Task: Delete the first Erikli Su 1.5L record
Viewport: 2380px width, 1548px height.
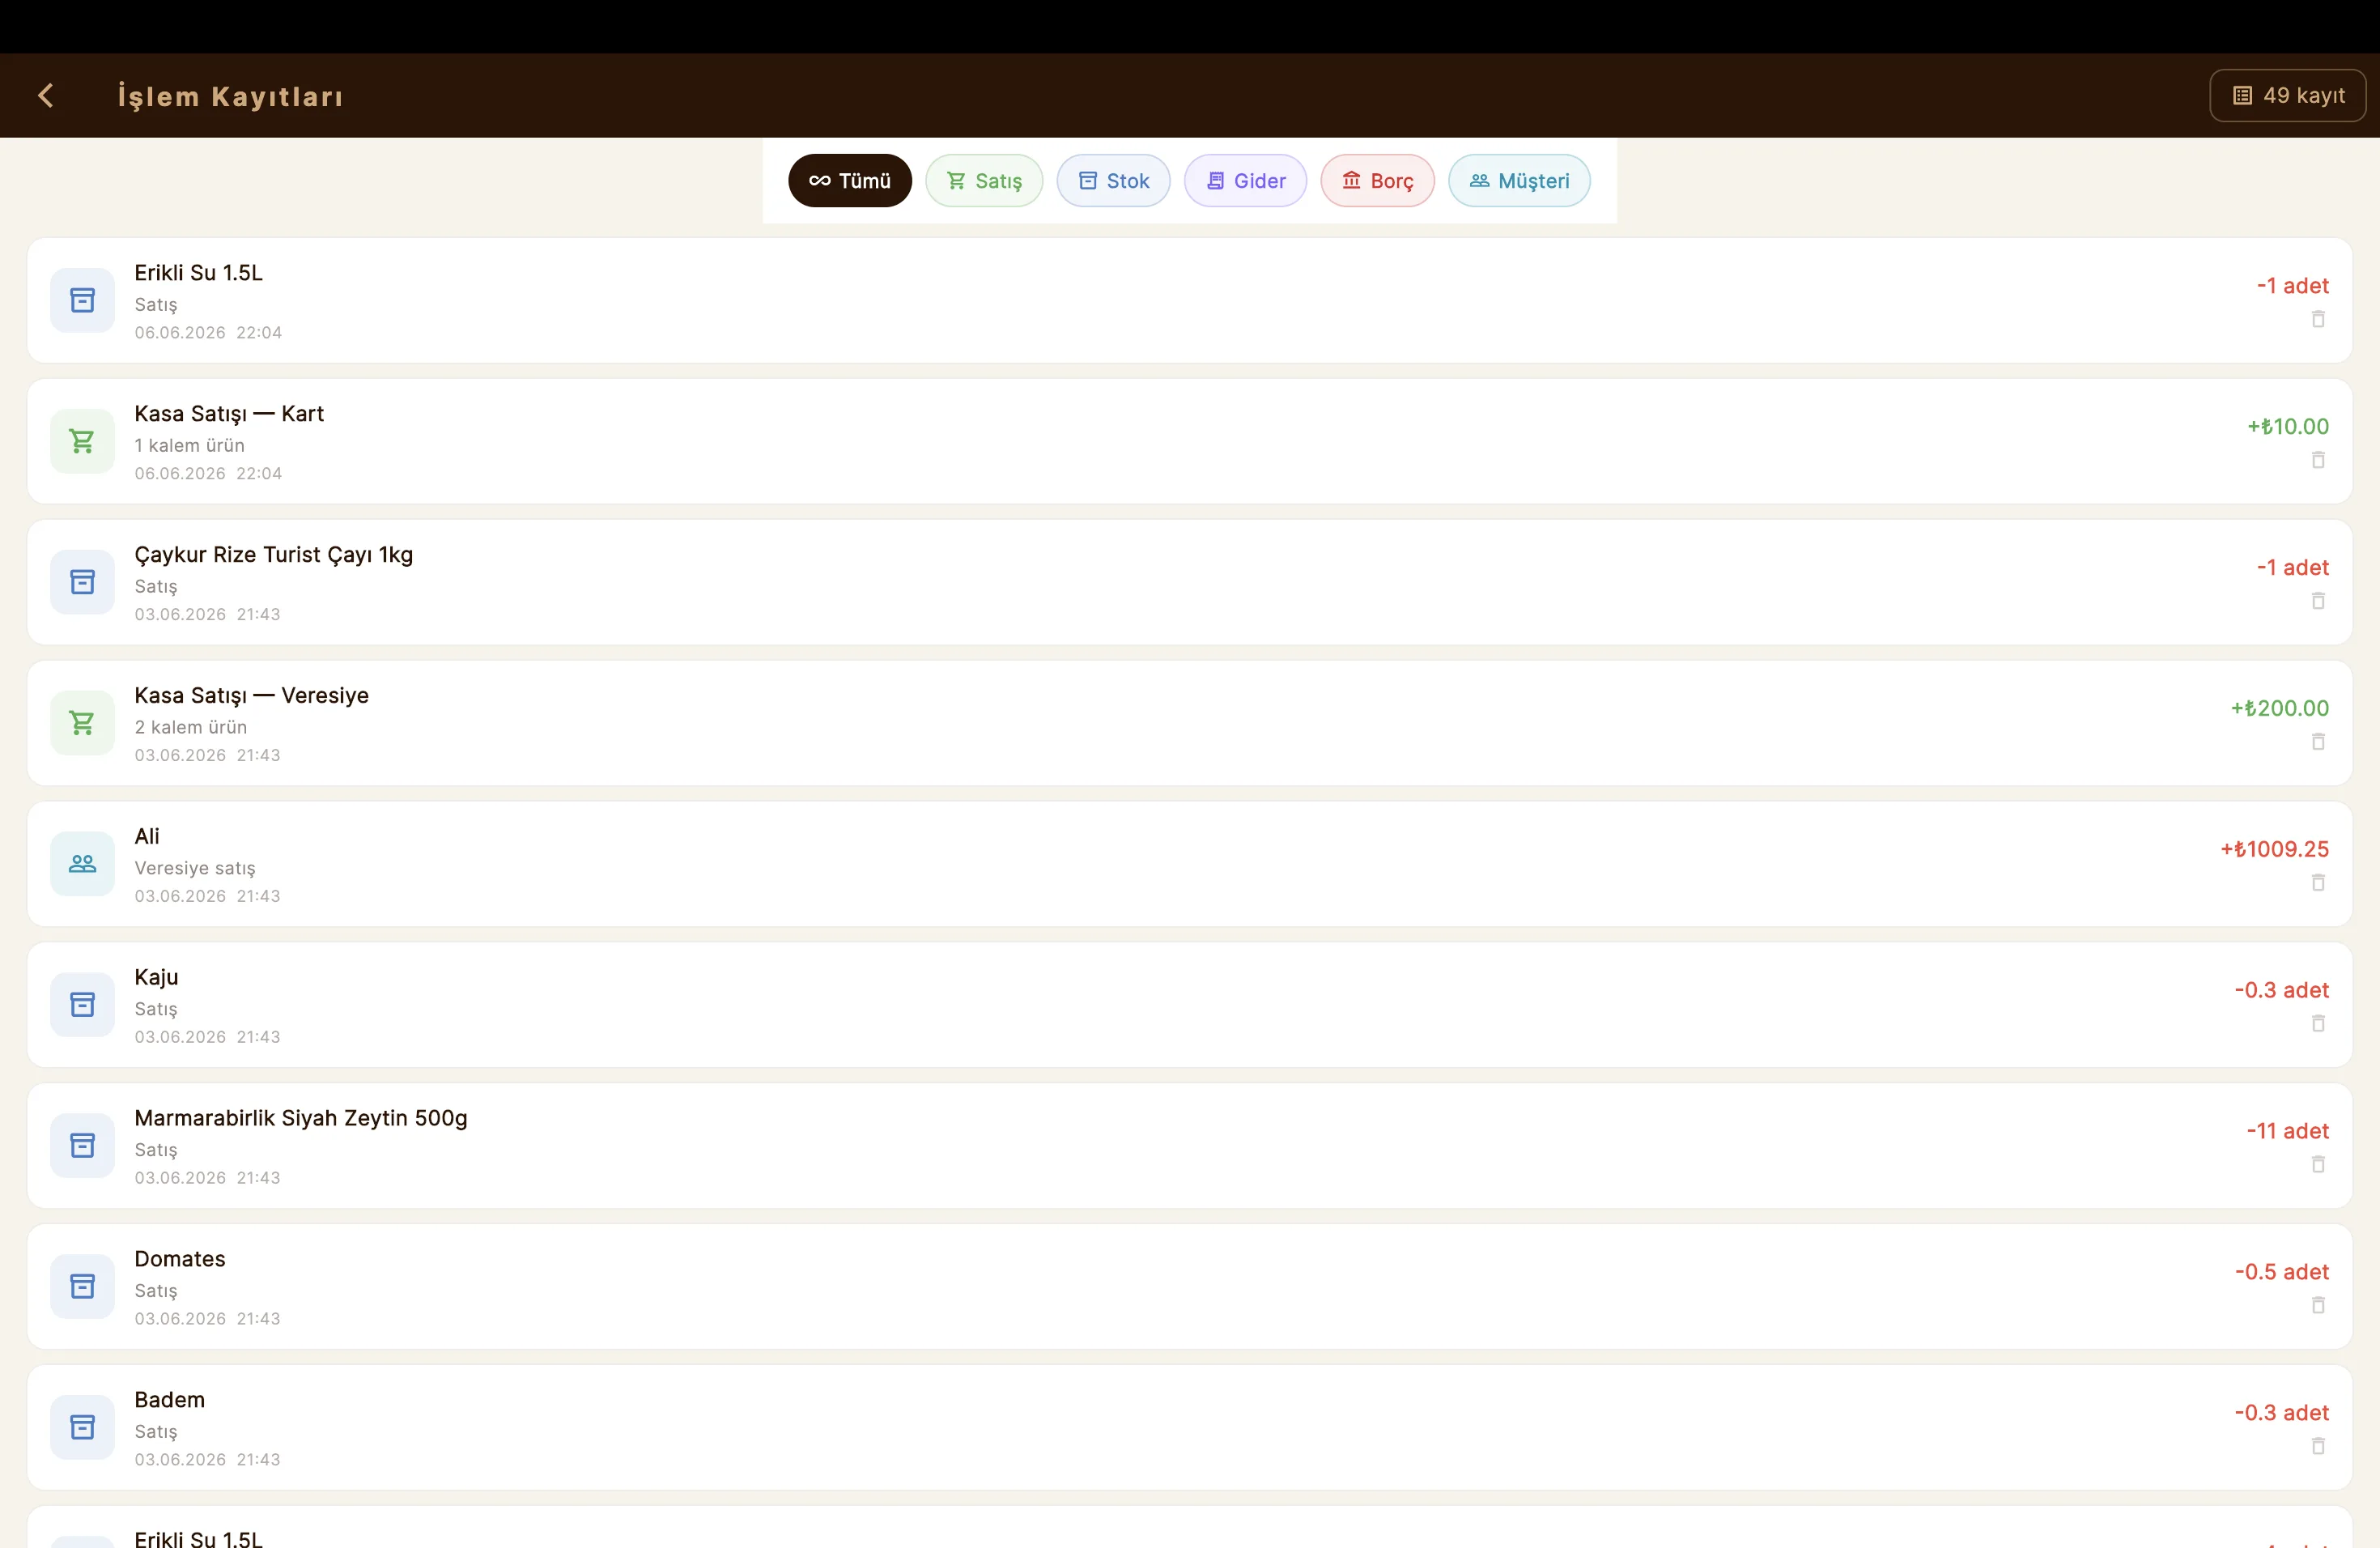Action: click(x=2318, y=319)
